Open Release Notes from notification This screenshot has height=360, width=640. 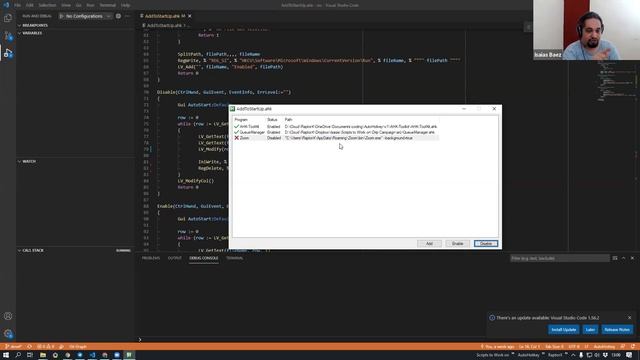point(617,329)
